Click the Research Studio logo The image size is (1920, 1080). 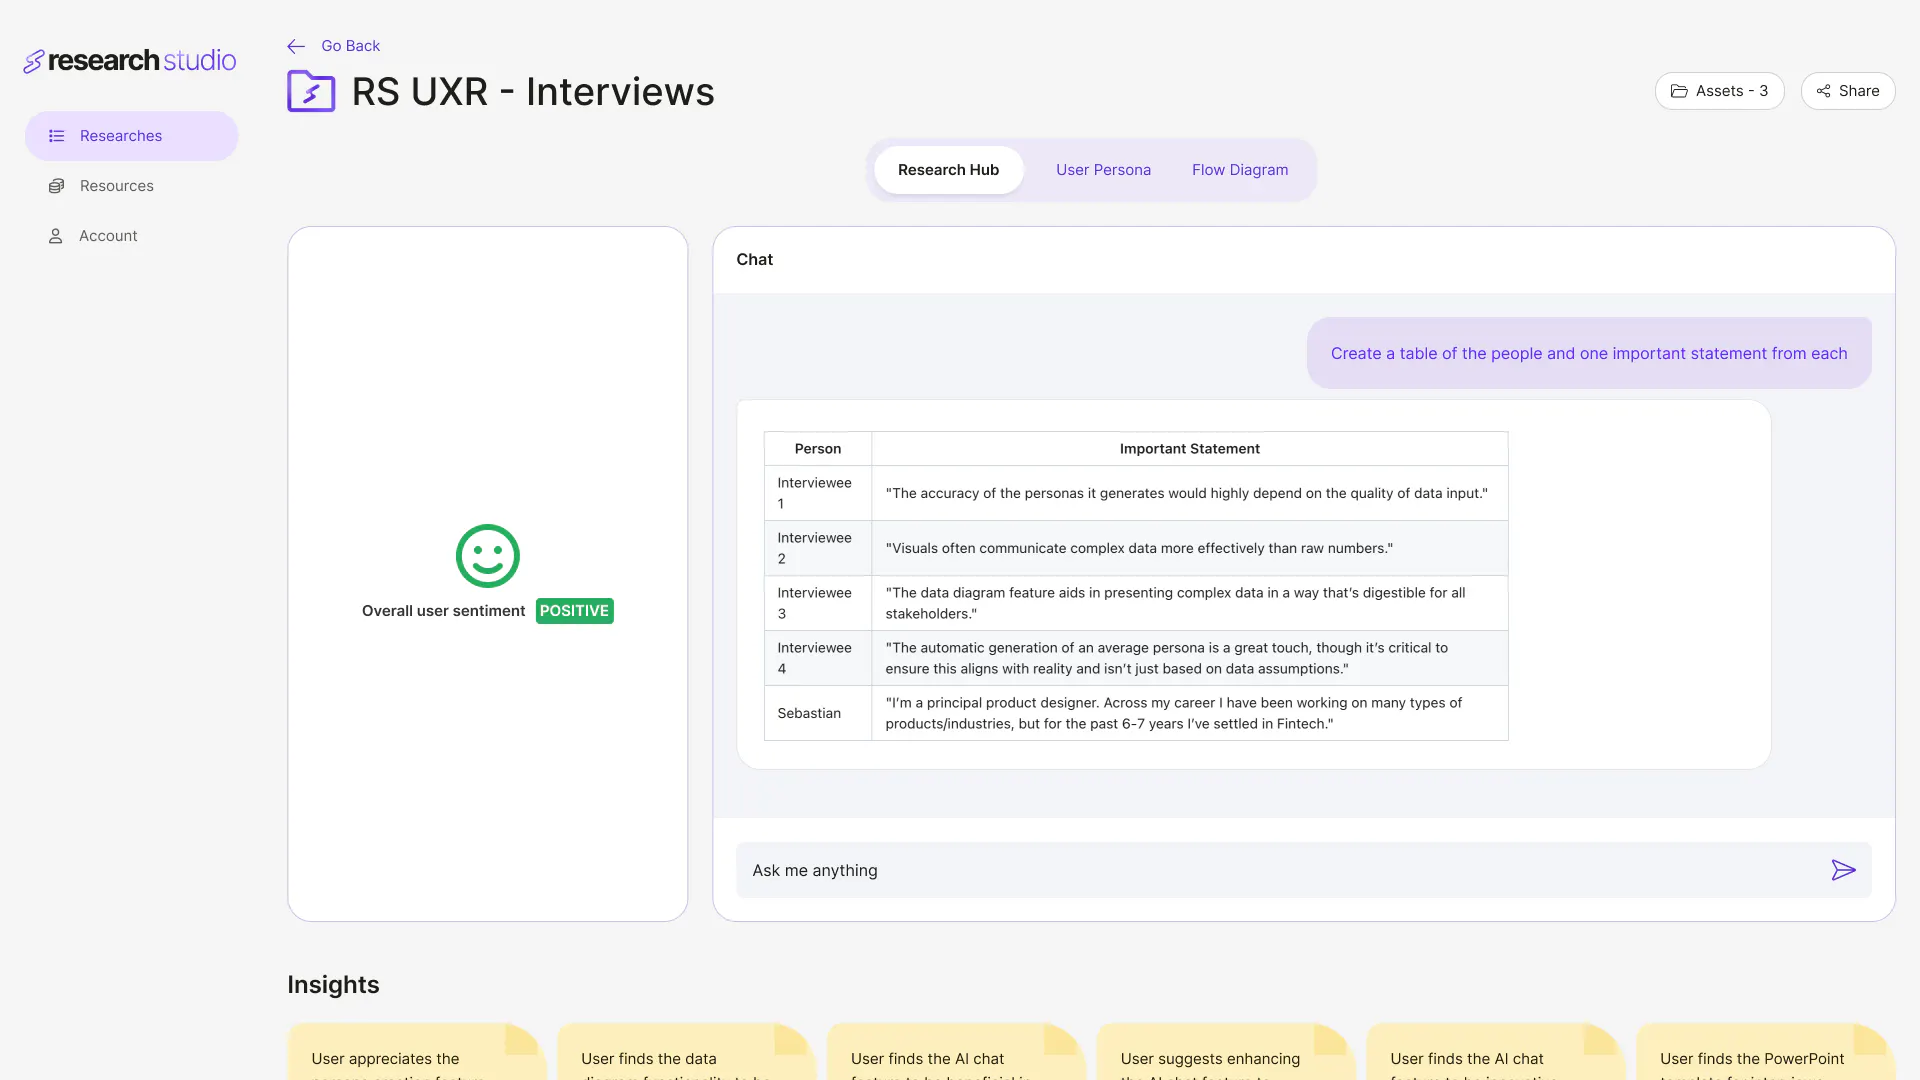(130, 61)
